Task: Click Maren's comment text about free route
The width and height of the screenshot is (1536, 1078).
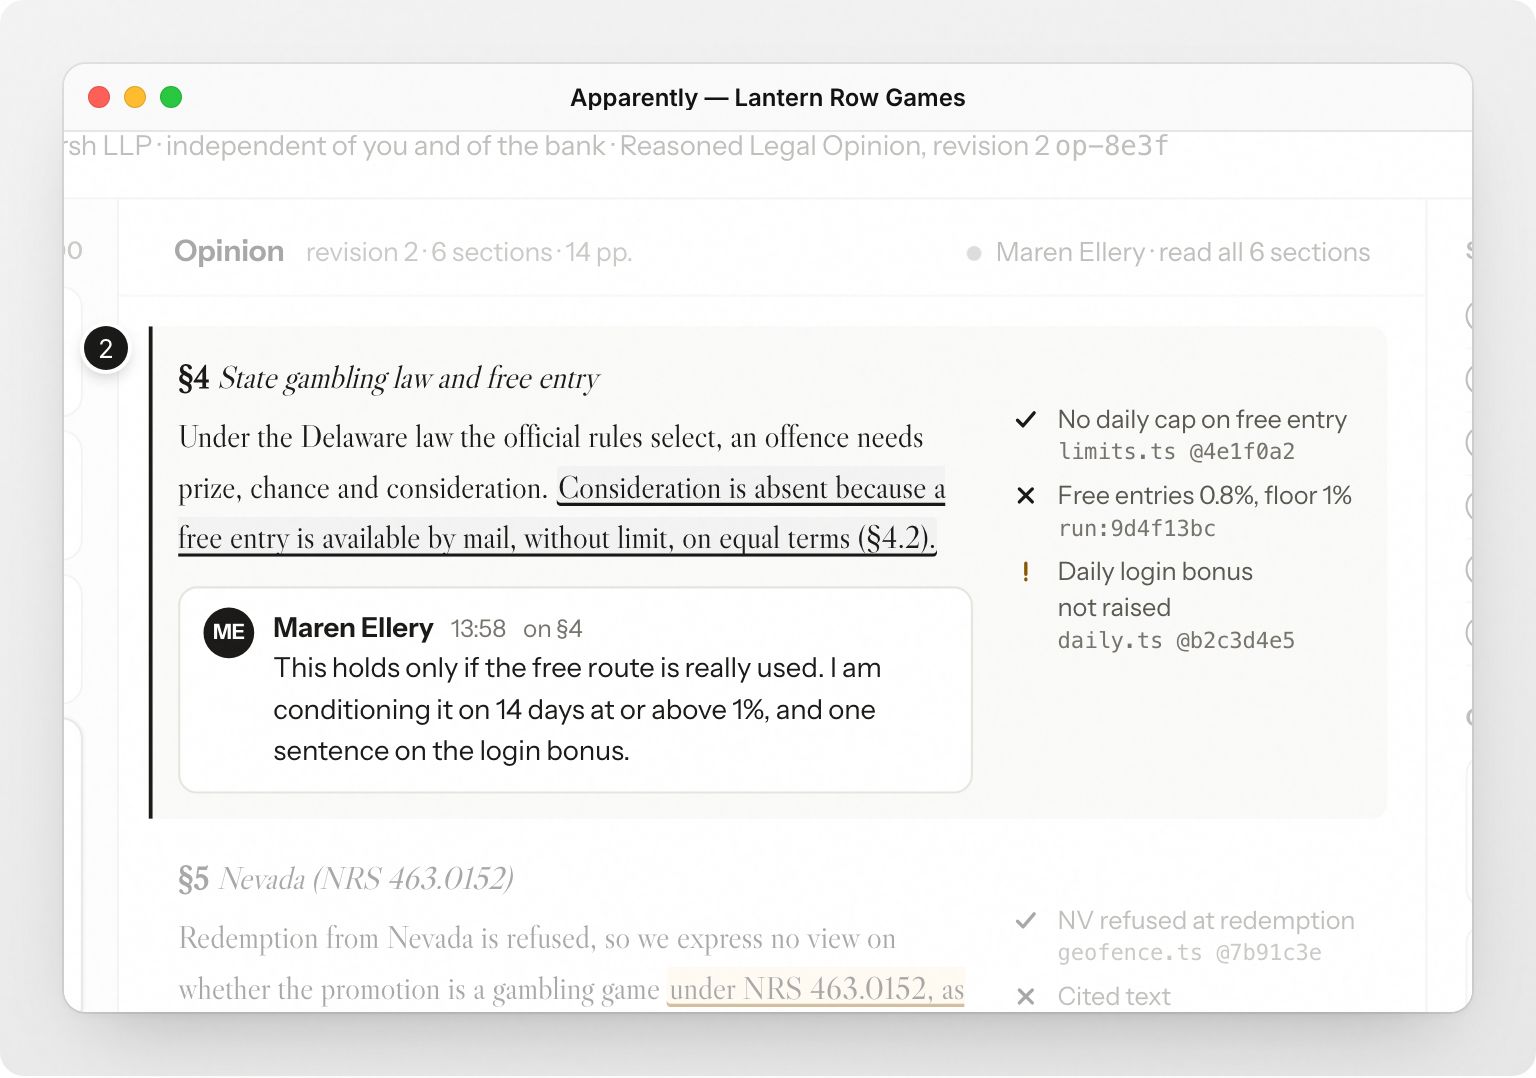Action: tap(577, 710)
